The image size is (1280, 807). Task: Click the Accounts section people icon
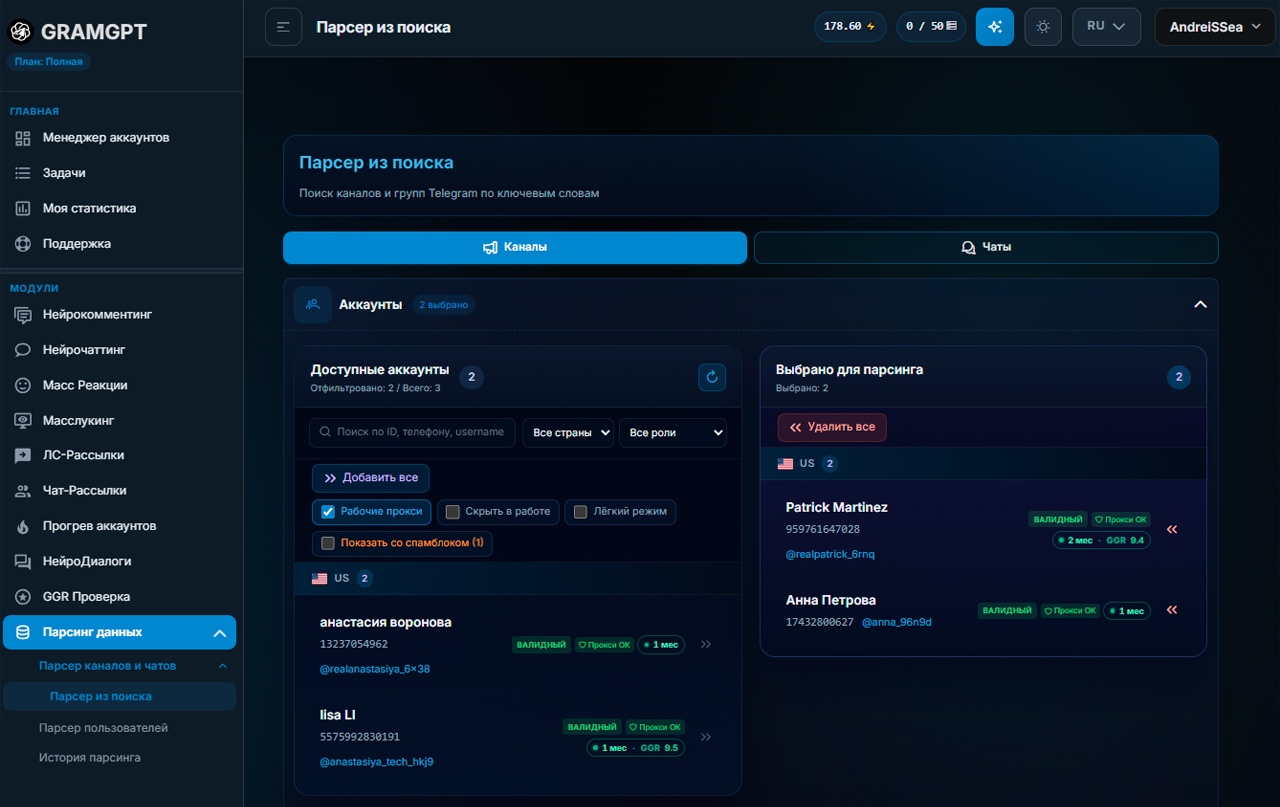313,304
